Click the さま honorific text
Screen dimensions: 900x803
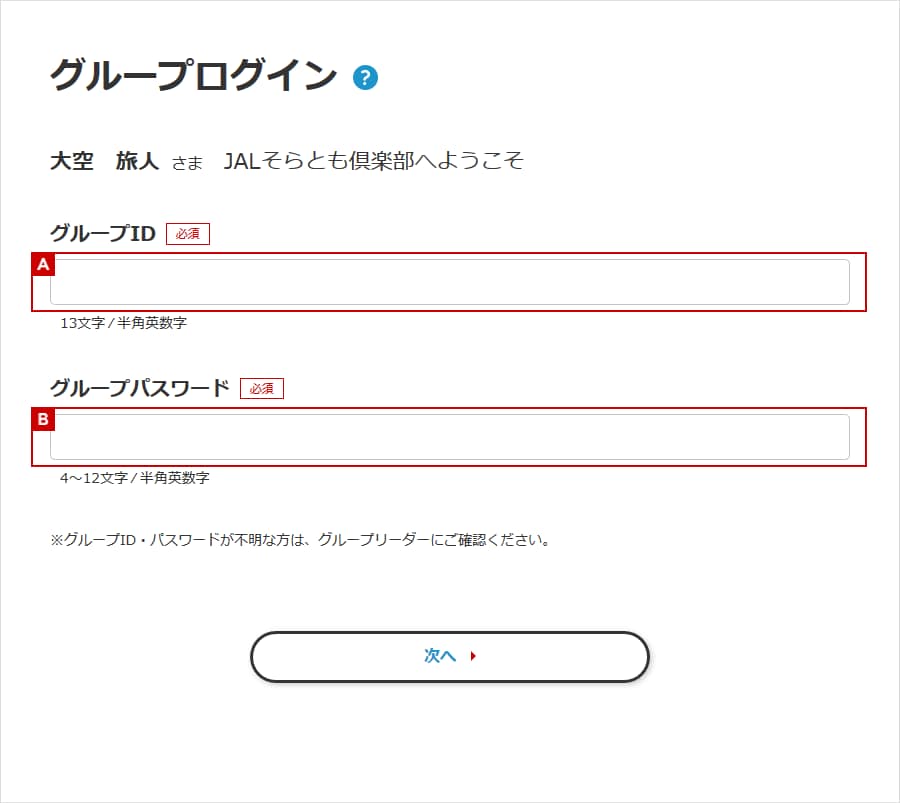click(x=187, y=162)
